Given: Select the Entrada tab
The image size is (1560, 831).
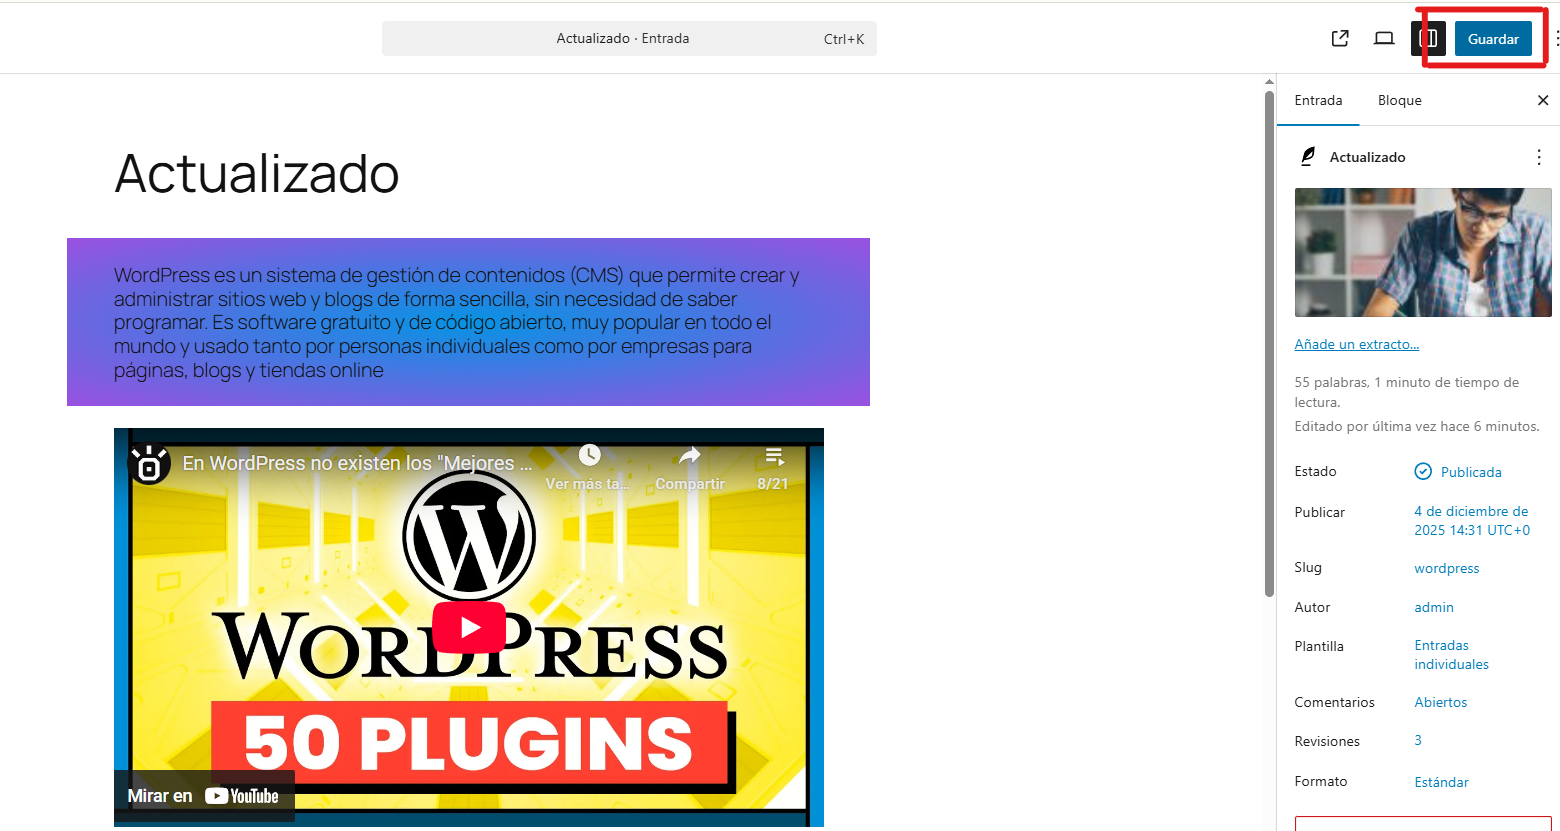Looking at the screenshot, I should (x=1318, y=100).
